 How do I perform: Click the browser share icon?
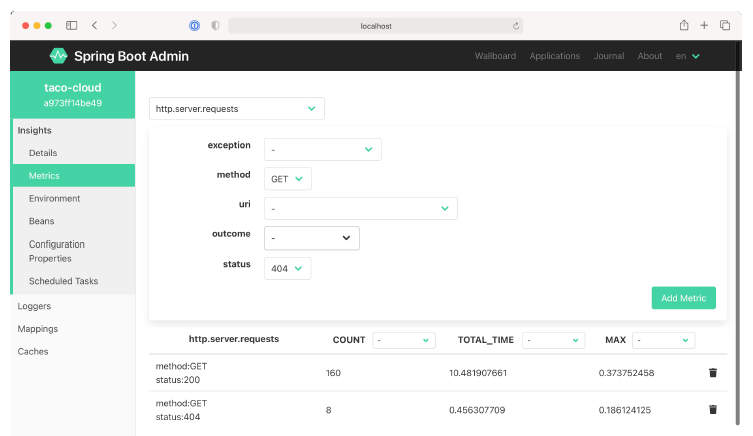[684, 25]
